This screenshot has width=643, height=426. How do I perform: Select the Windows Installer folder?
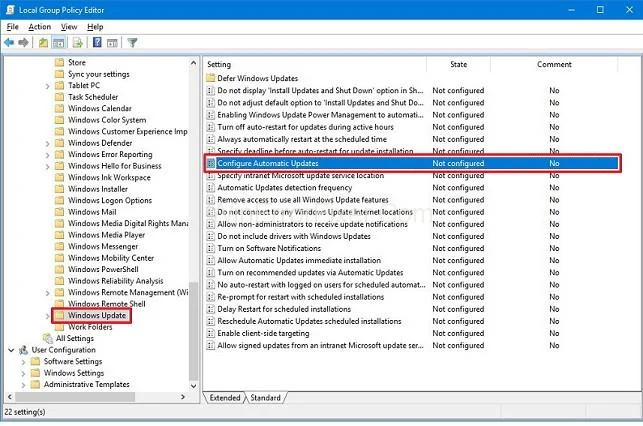[x=98, y=189]
